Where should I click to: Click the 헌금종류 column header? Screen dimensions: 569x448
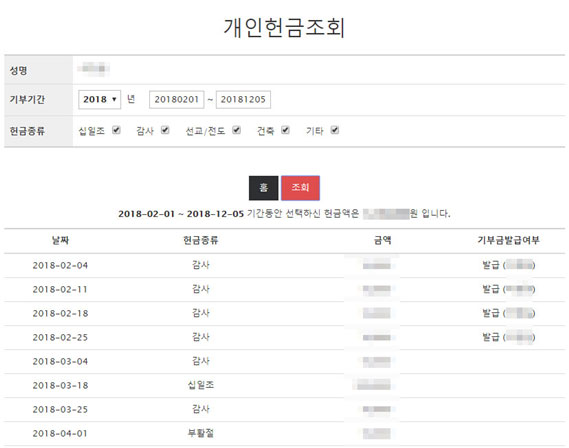[x=201, y=240]
